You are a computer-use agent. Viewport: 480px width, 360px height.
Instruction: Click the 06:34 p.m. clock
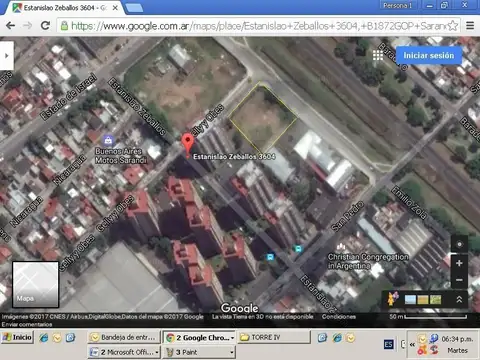[457, 339]
